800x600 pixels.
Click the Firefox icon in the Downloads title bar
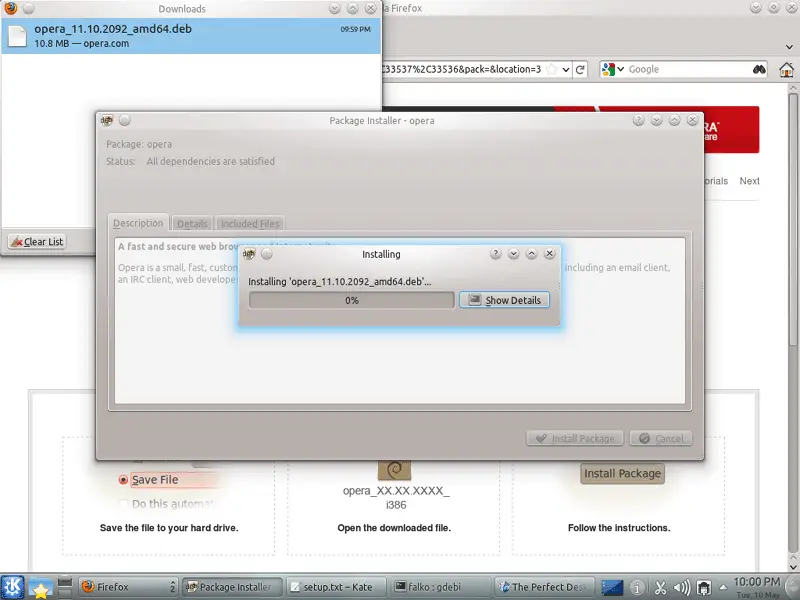[10, 8]
